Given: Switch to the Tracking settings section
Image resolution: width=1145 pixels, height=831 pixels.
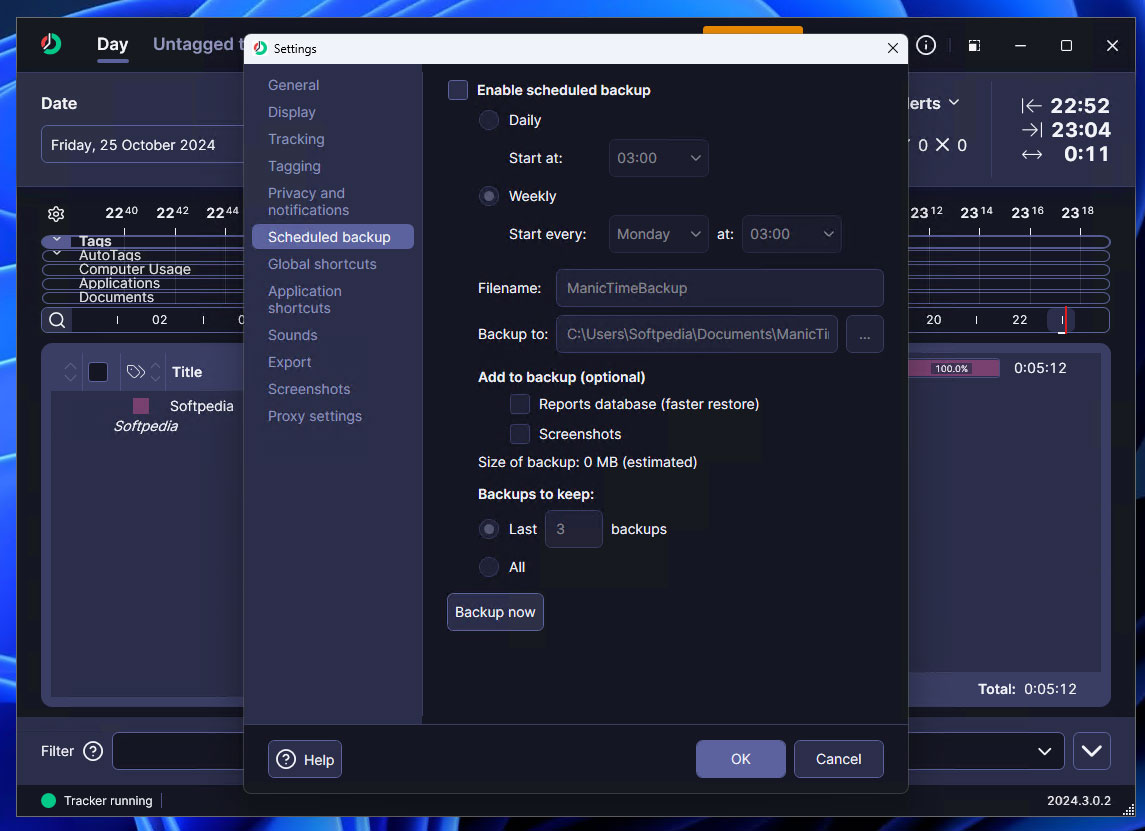Looking at the screenshot, I should [296, 139].
